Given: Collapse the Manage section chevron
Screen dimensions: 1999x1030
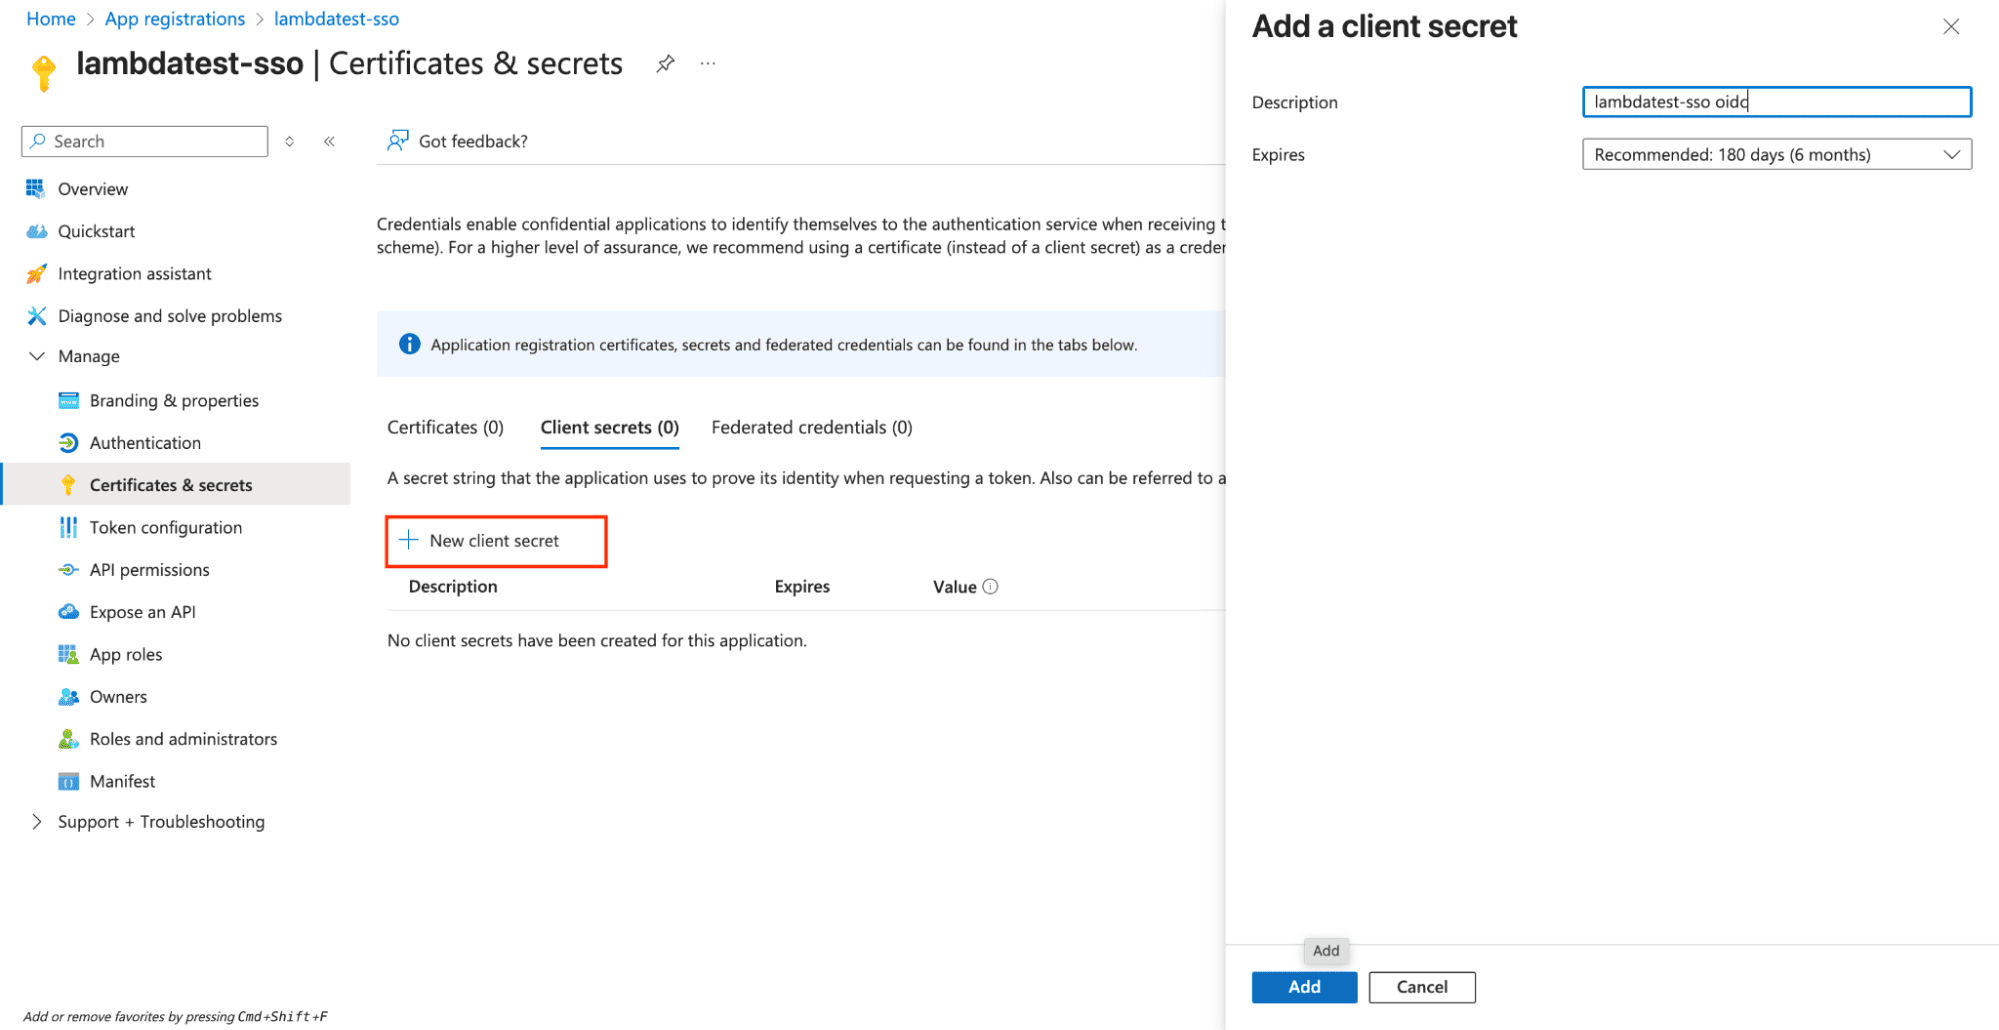Looking at the screenshot, I should (36, 356).
